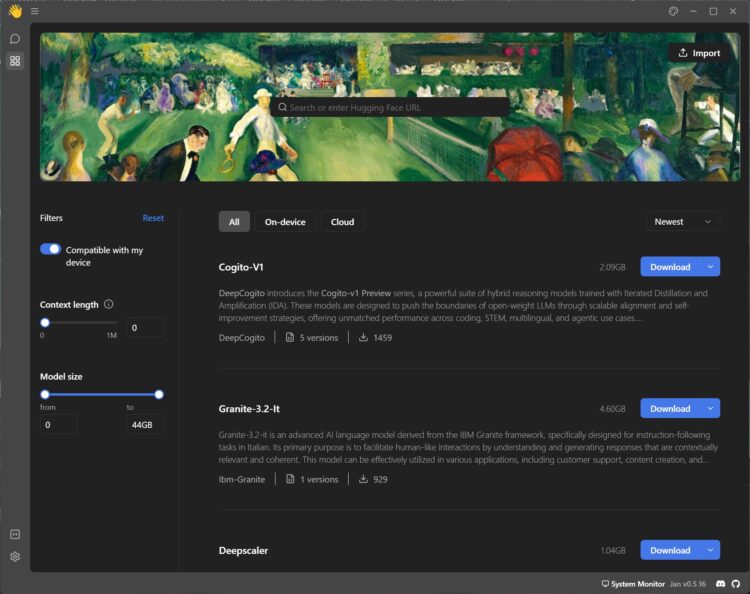
Task: Click the Context length slider handle
Action: click(45, 323)
